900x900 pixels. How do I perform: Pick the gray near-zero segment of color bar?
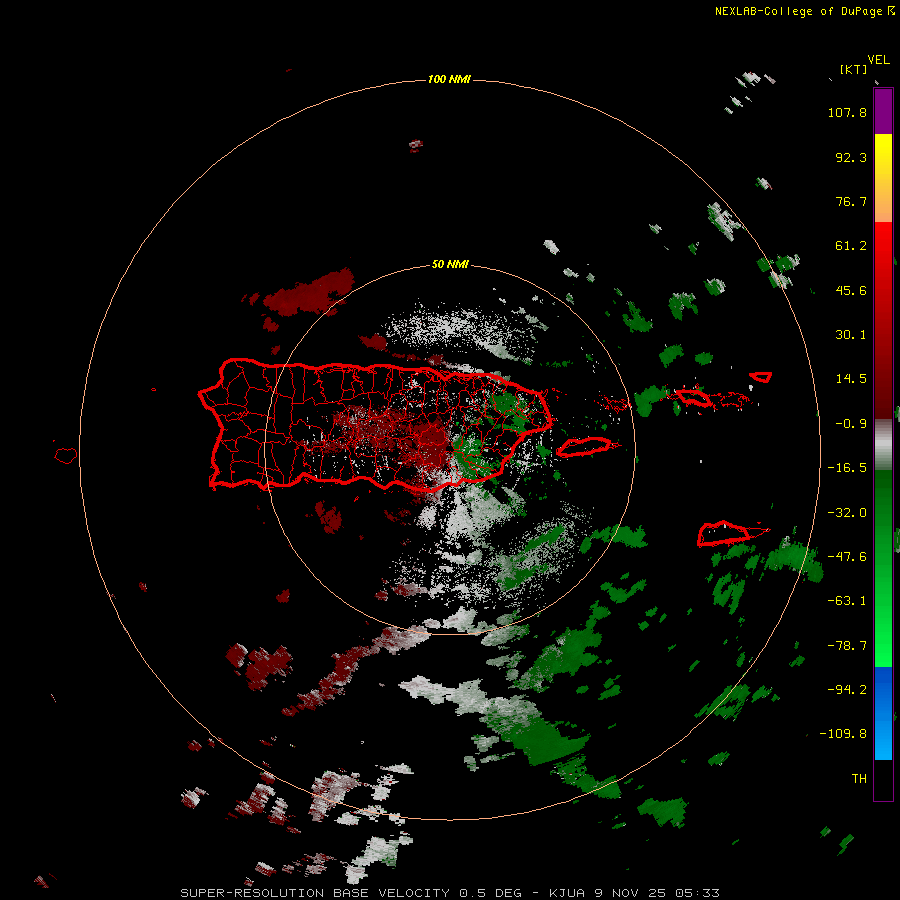[x=883, y=445]
